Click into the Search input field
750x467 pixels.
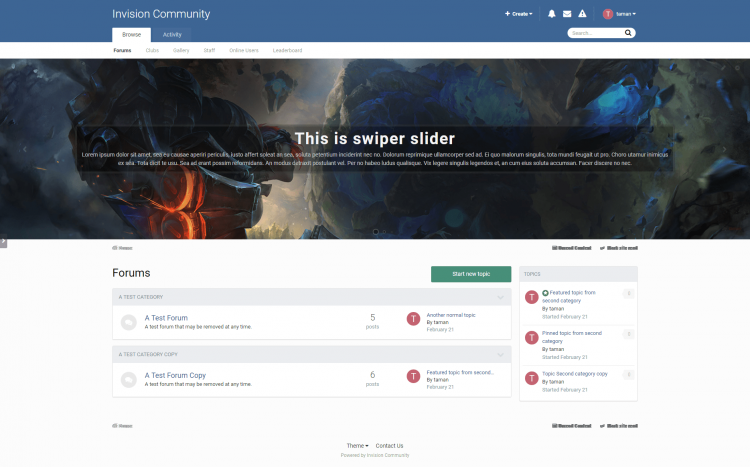click(x=595, y=33)
